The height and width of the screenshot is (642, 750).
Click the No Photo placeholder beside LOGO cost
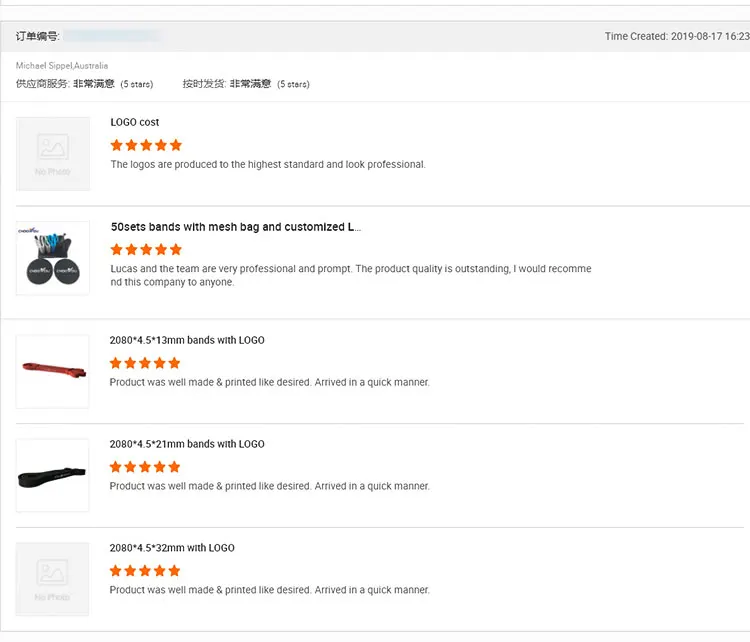click(53, 153)
